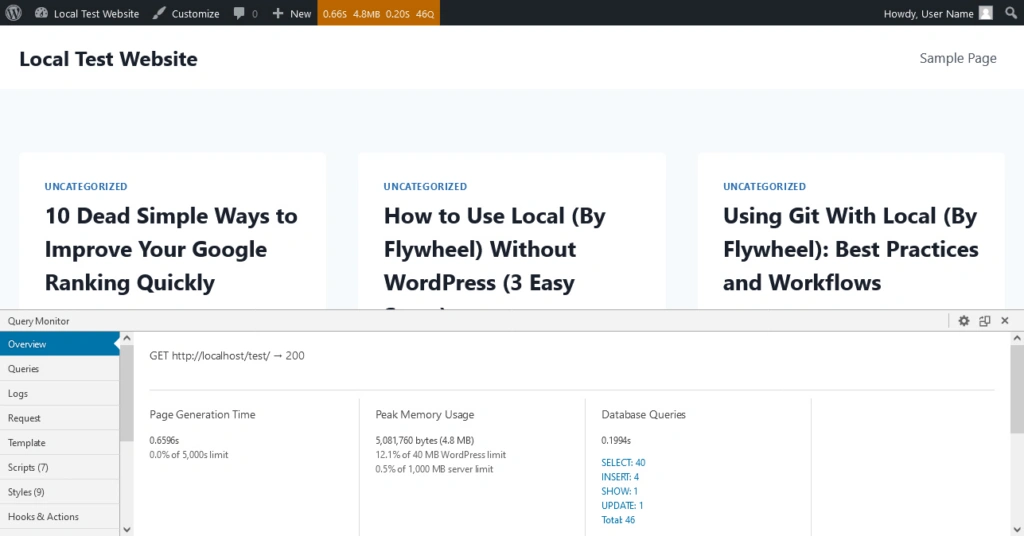Open Query Monitor stats summary in admin bar

coord(378,14)
